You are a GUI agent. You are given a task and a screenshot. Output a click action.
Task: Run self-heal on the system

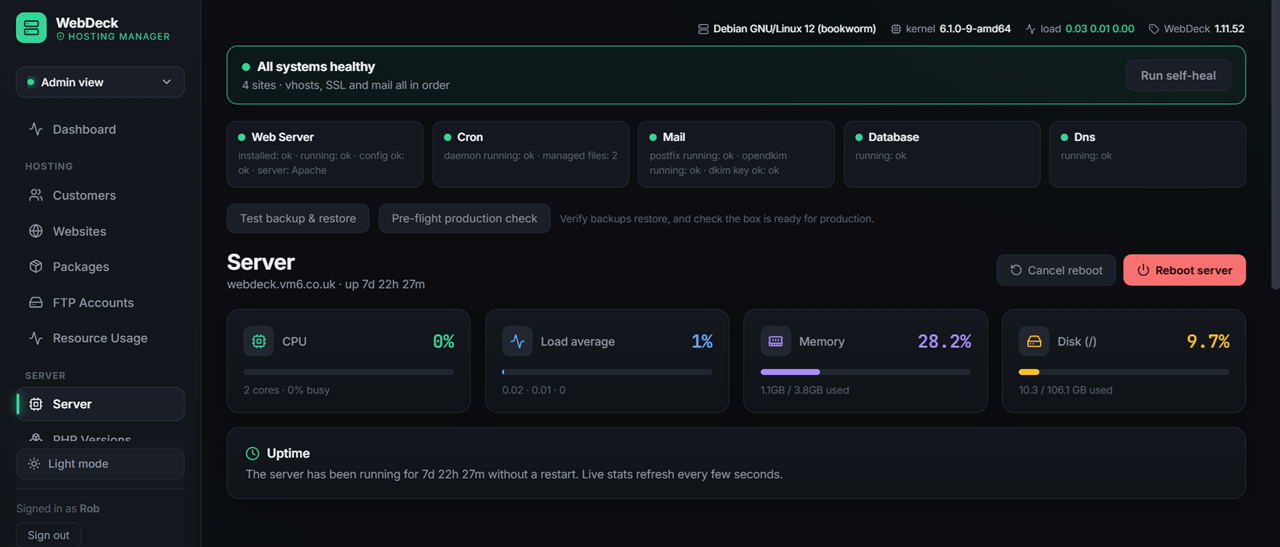tap(1178, 75)
